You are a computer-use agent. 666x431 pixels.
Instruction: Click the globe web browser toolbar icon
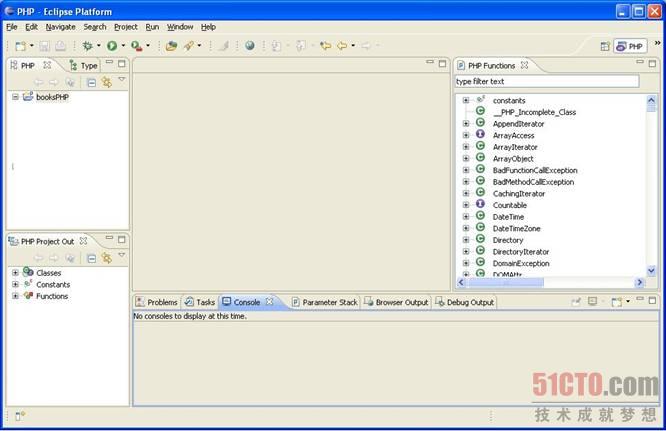point(250,45)
